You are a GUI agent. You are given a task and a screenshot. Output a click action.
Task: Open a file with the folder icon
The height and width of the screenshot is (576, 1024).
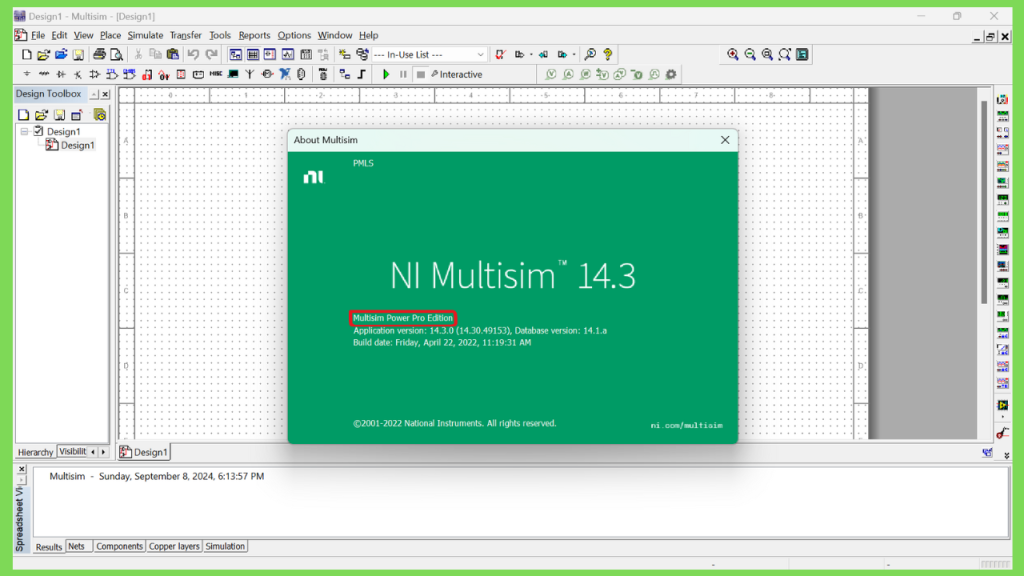click(43, 55)
